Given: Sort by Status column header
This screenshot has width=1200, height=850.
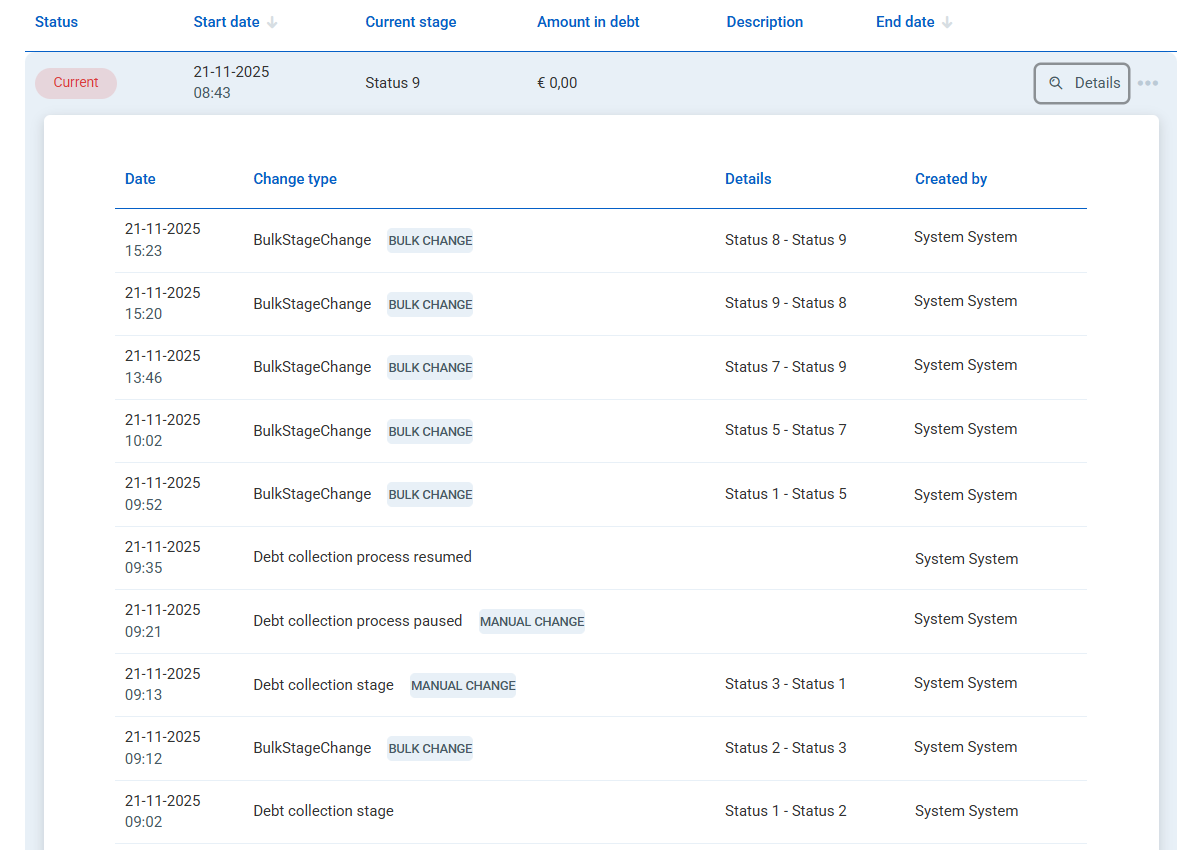Looking at the screenshot, I should tap(56, 22).
